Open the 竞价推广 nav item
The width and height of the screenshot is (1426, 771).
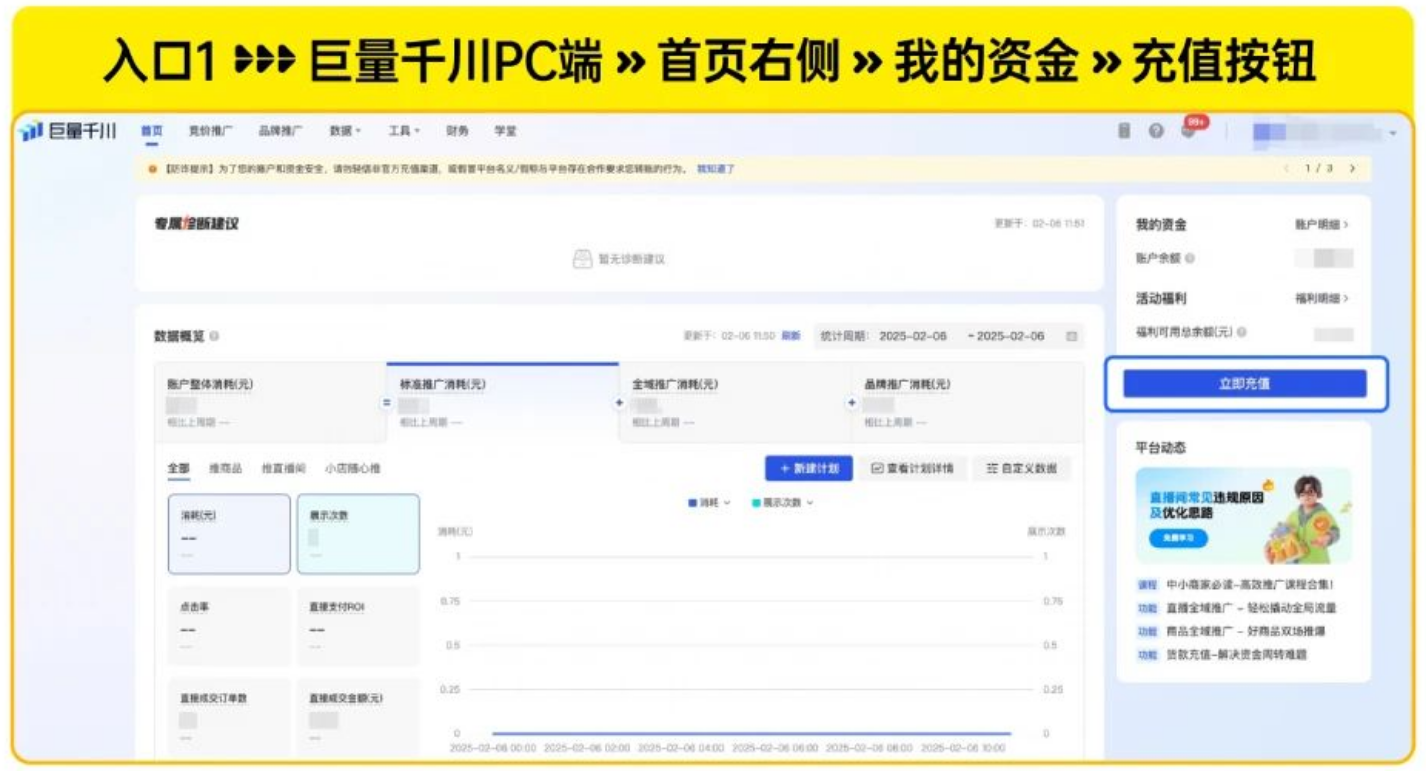coord(211,131)
